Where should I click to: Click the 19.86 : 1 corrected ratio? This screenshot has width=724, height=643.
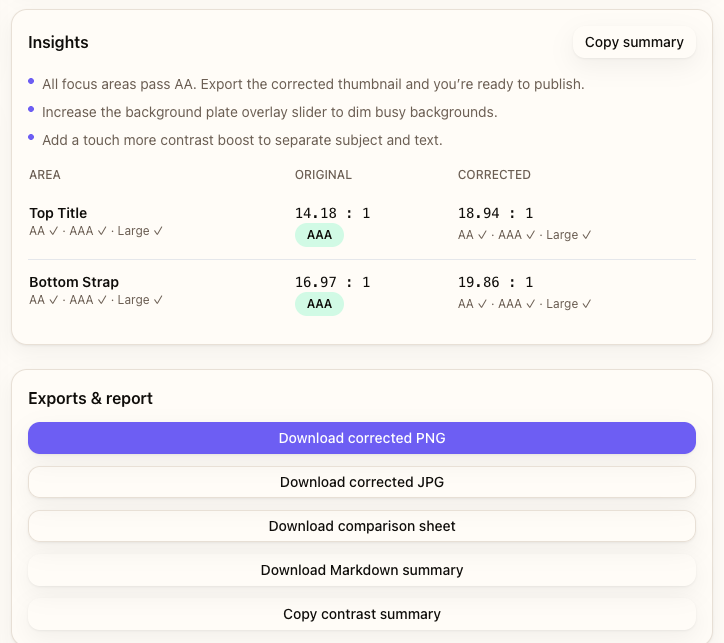click(x=495, y=282)
